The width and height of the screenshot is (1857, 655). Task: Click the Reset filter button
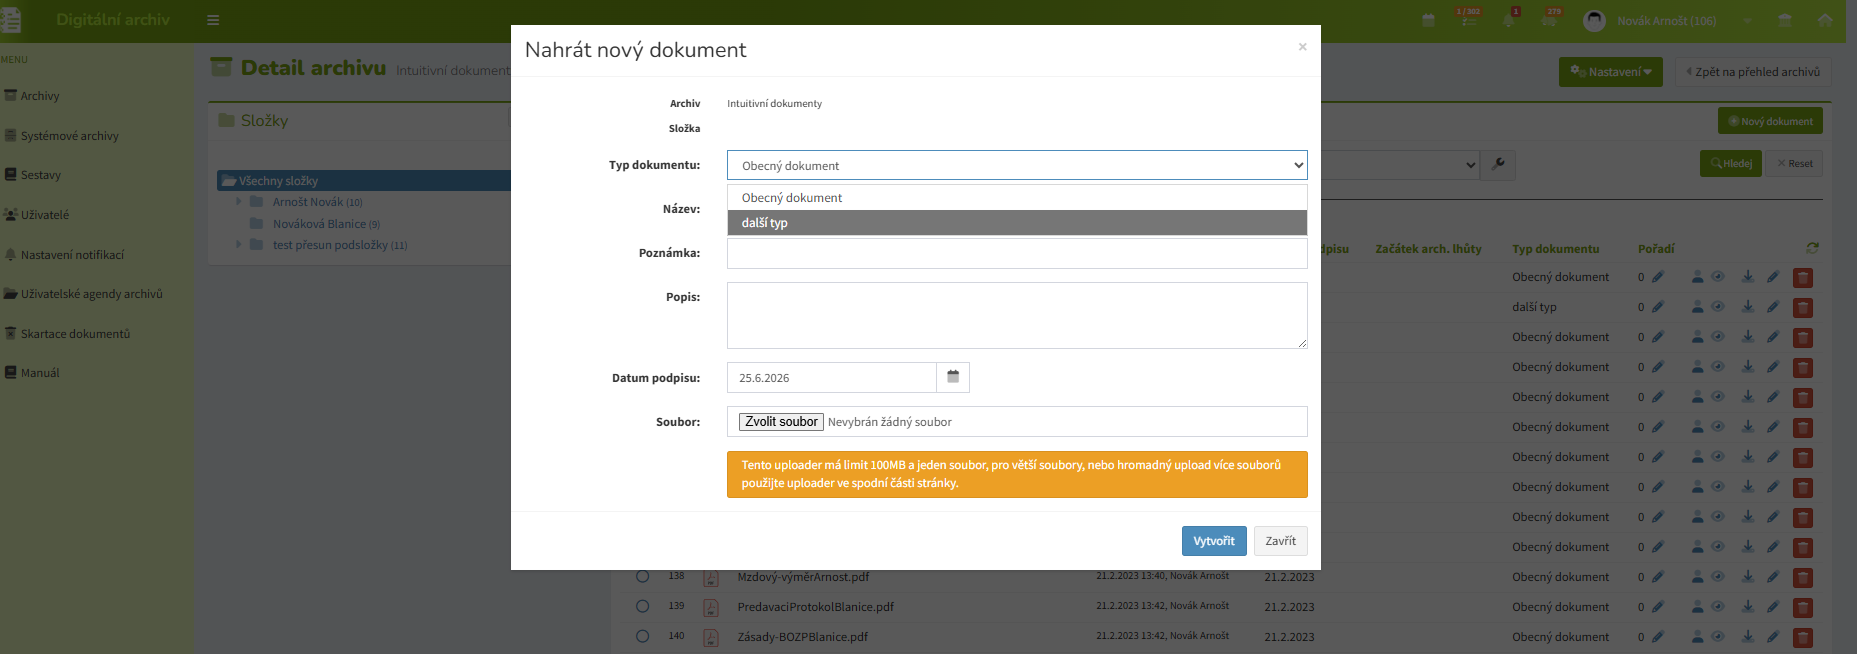1795,164
